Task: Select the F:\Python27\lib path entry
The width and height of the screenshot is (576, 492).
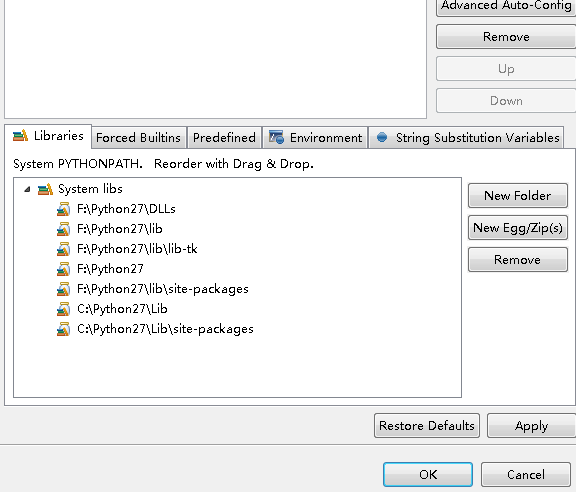Action: [x=120, y=229]
